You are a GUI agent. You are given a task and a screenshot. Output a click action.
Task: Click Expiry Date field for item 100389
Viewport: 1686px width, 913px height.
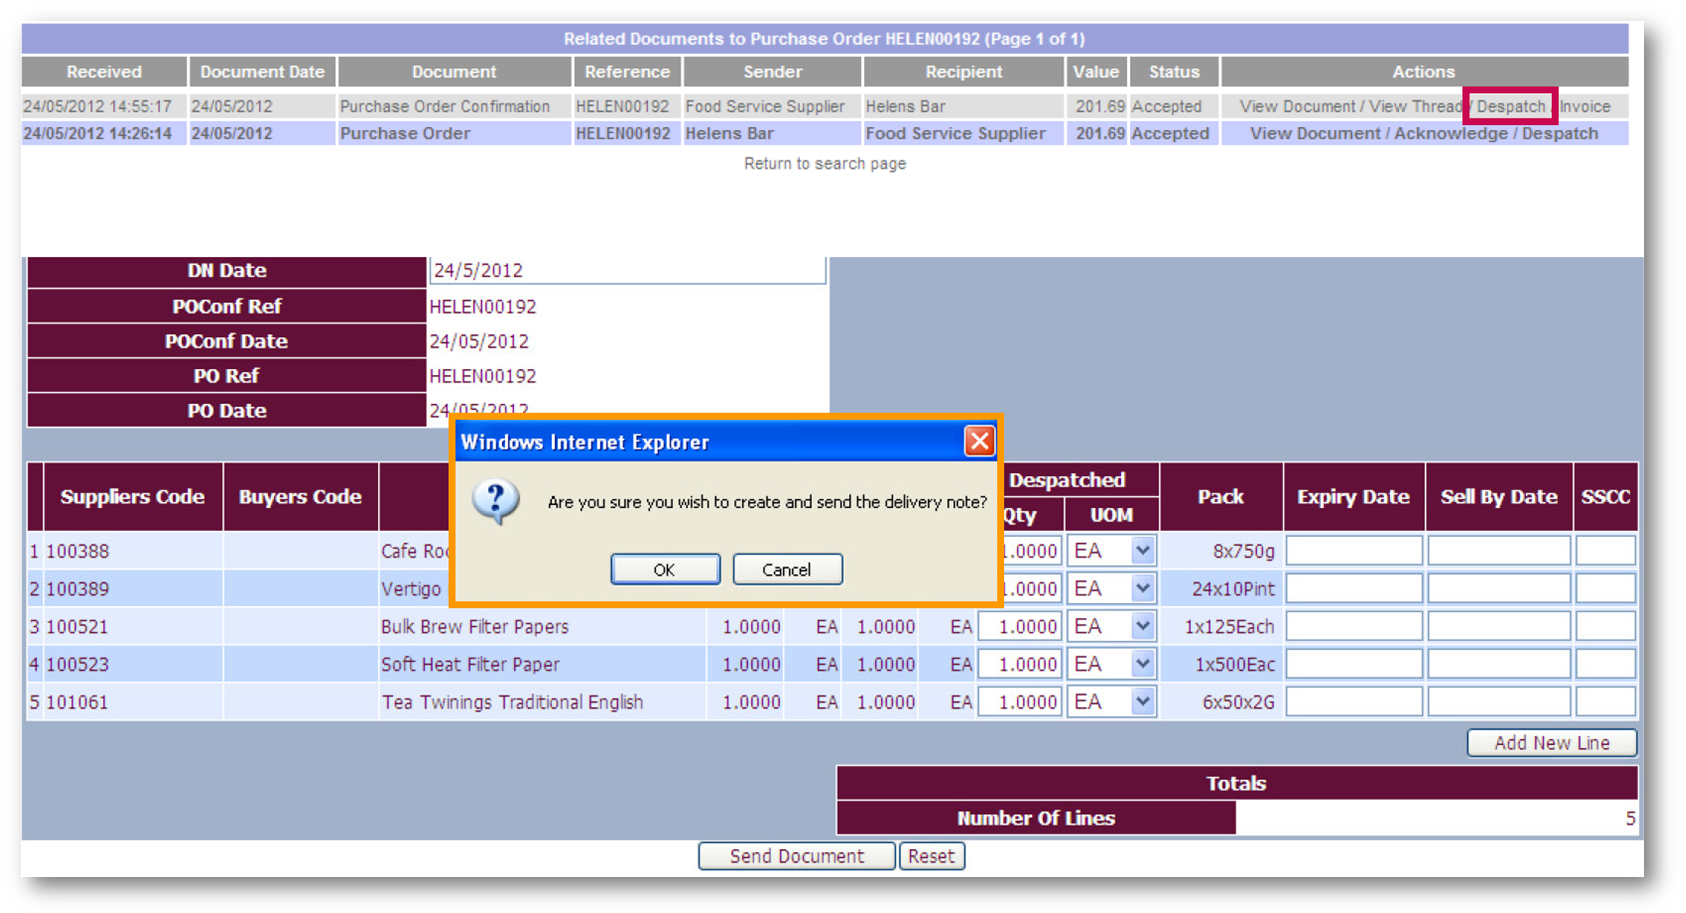(x=1354, y=588)
